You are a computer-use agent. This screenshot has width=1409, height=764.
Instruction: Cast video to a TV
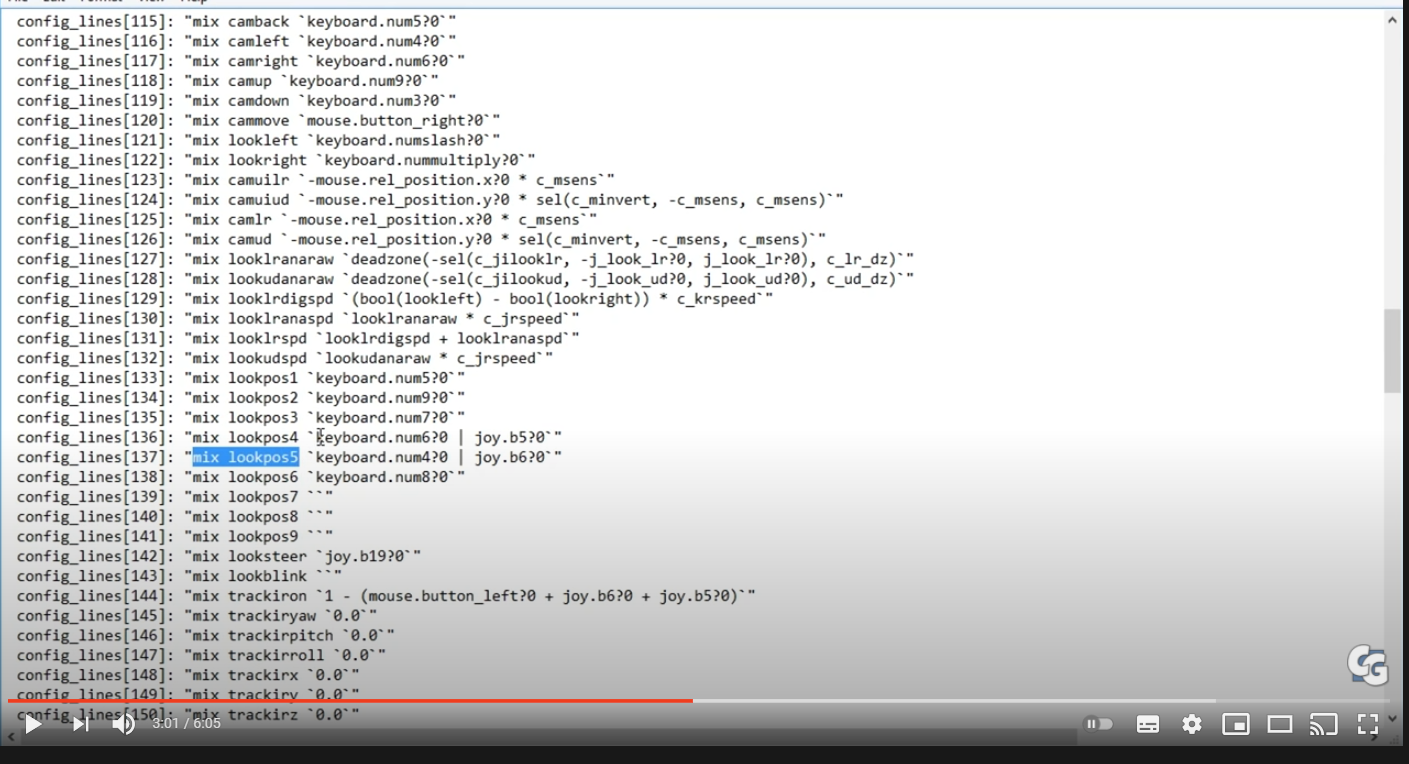(1324, 724)
